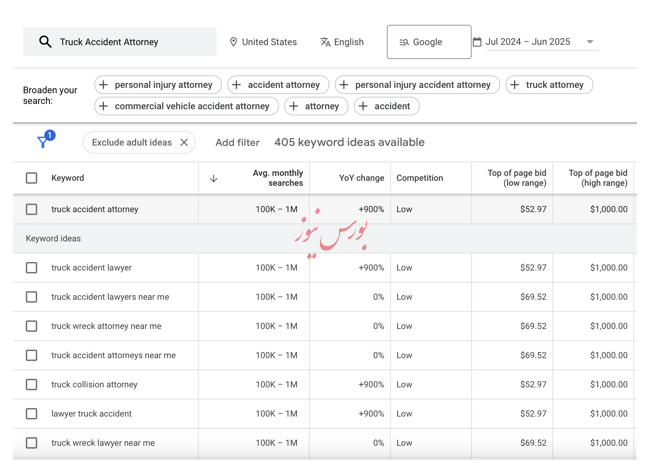
Task: Click the Add filter link
Action: [237, 143]
